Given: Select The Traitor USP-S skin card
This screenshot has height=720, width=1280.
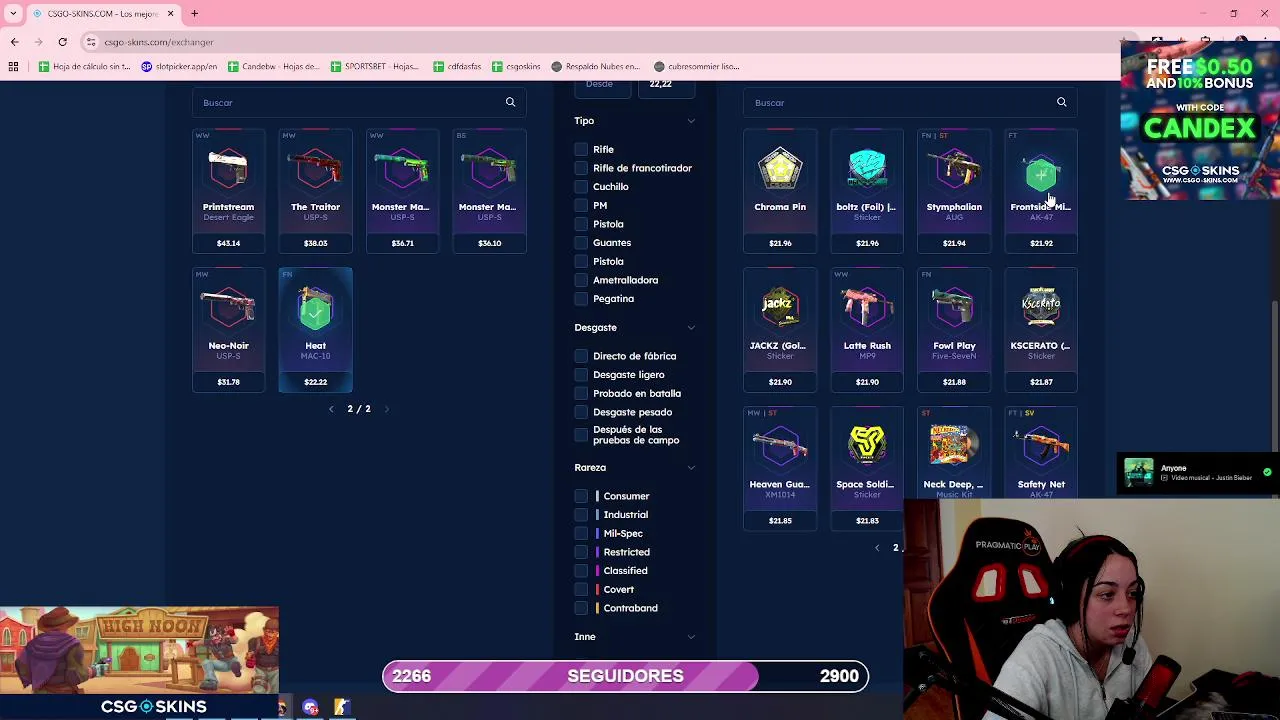Looking at the screenshot, I should coord(315,191).
